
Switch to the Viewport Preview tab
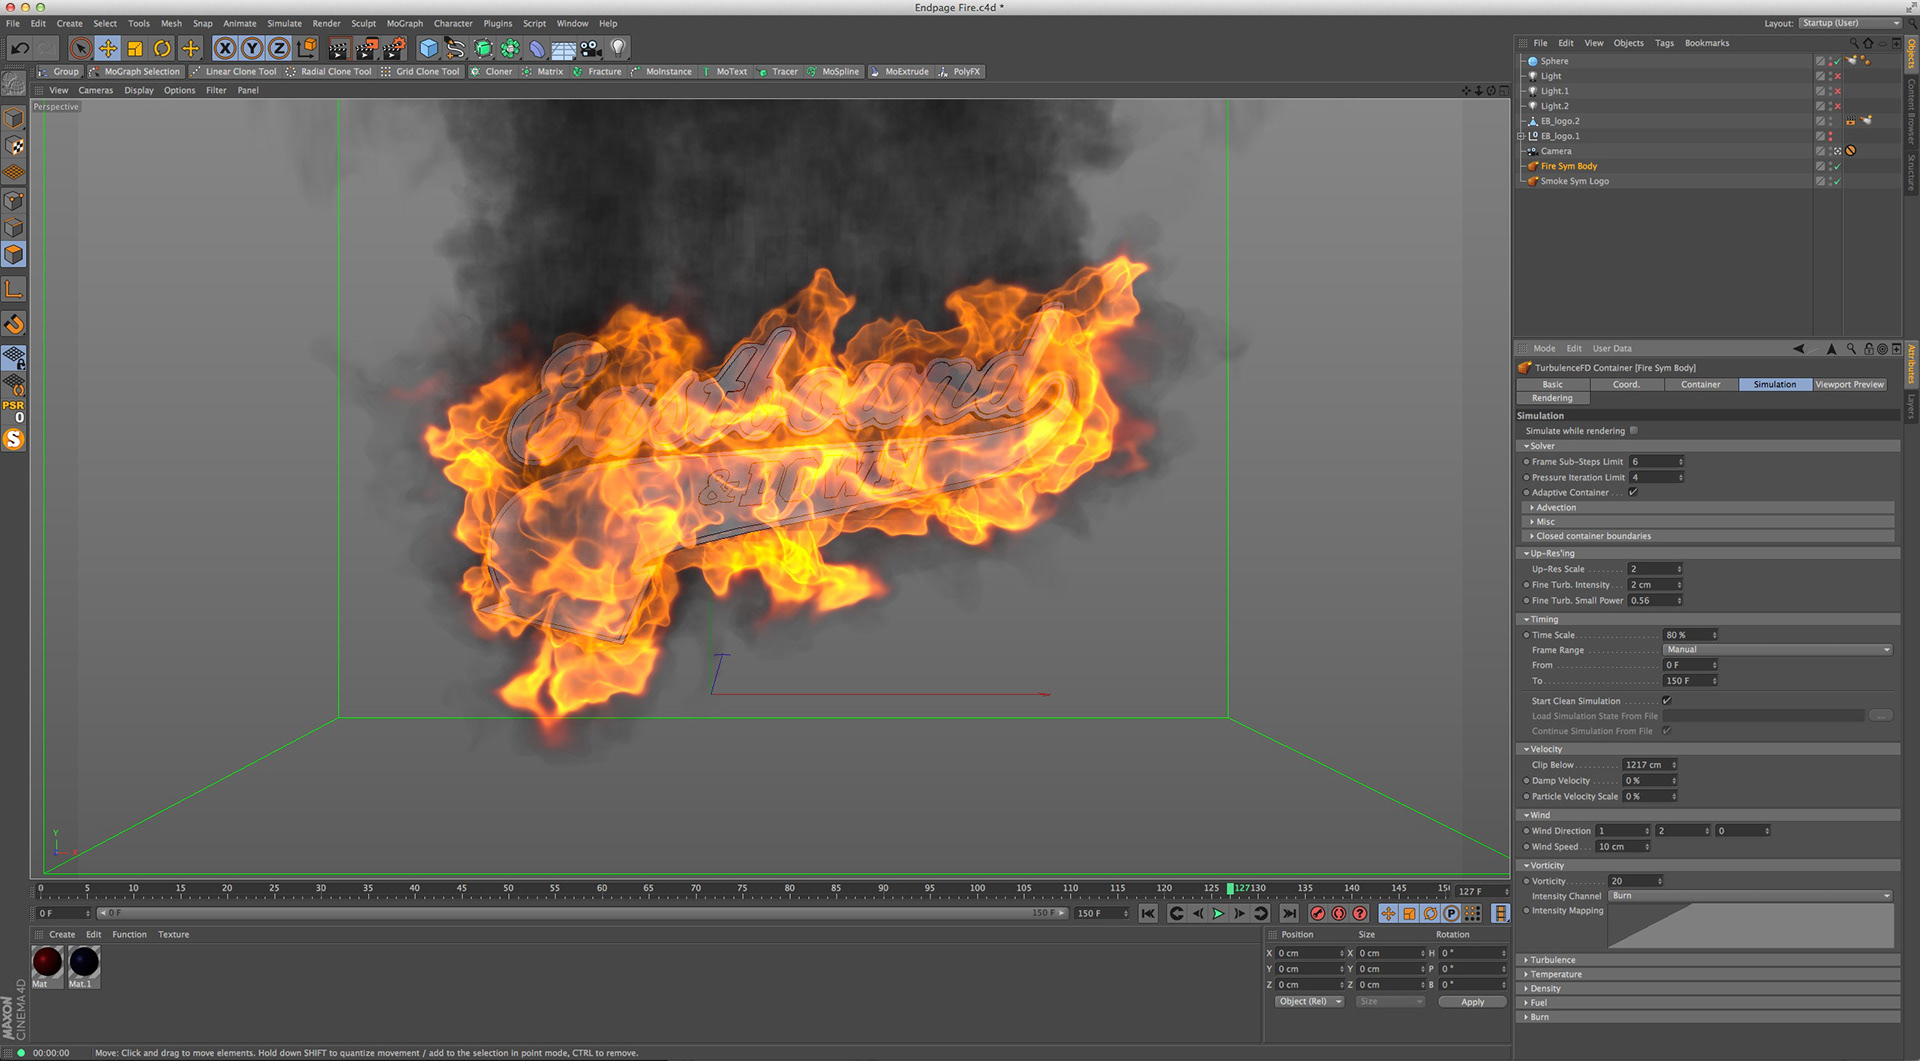(x=1849, y=385)
